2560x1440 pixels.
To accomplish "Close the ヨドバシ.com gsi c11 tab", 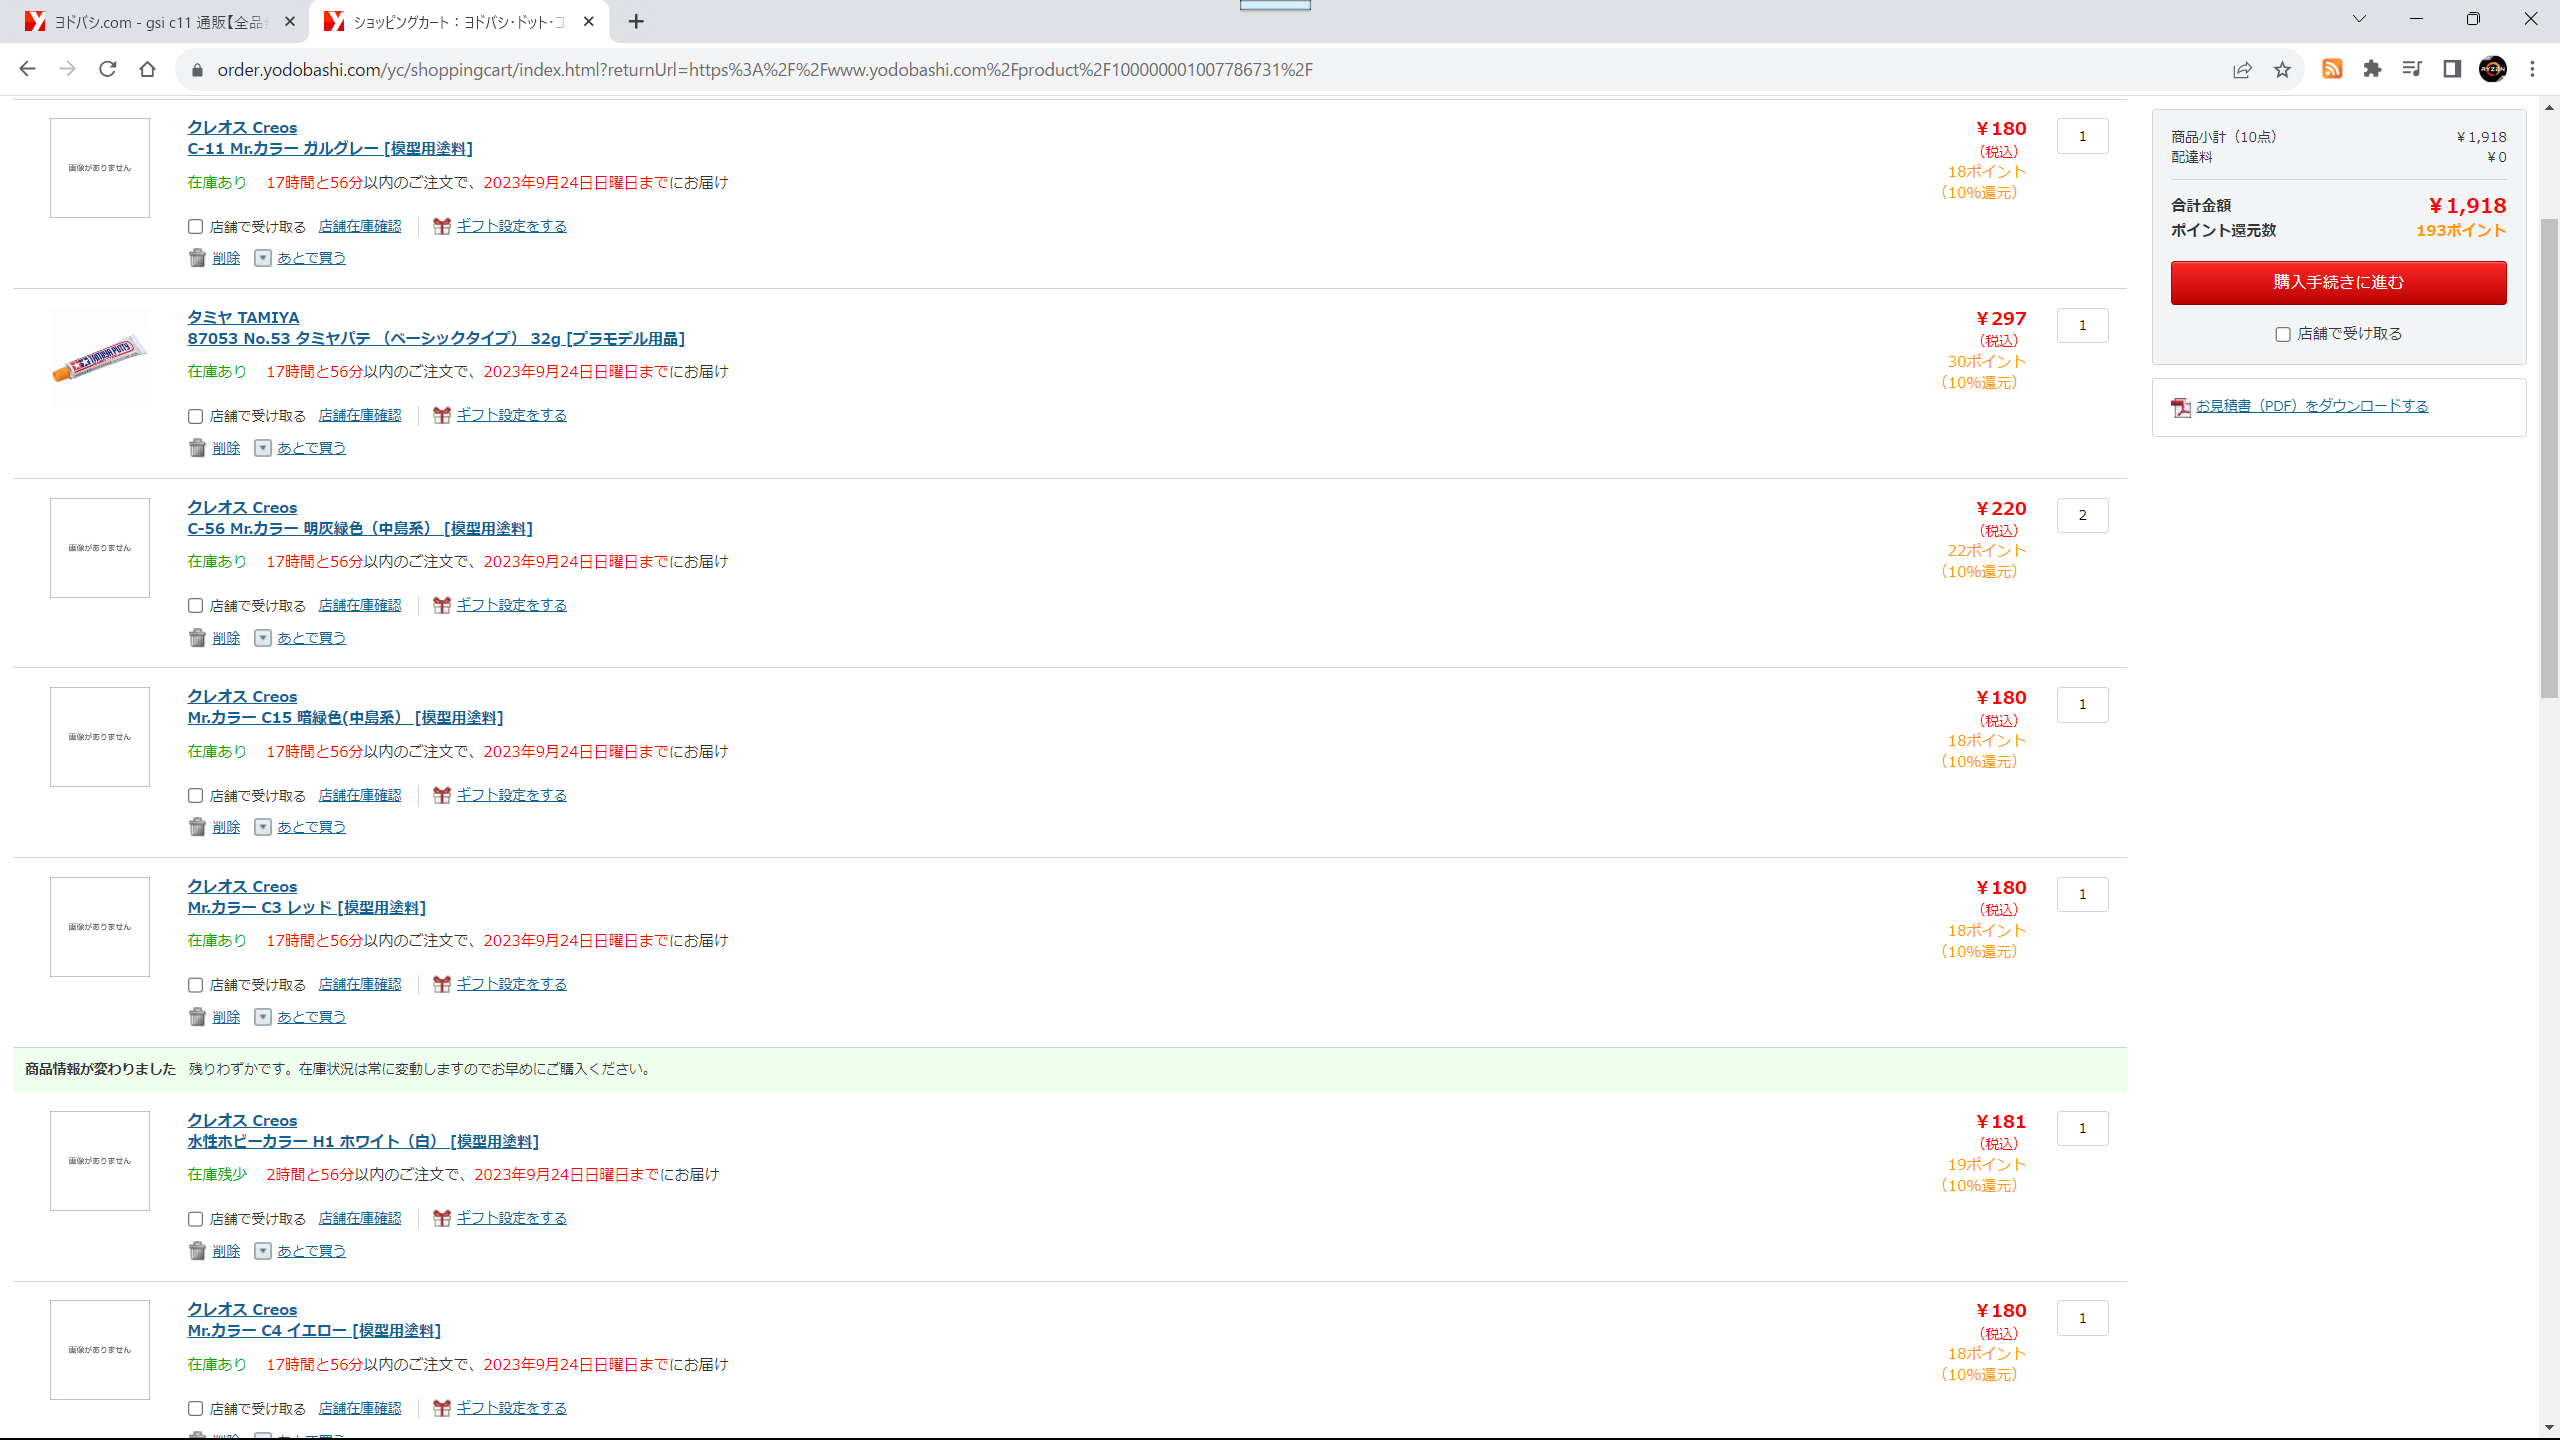I will 290,21.
